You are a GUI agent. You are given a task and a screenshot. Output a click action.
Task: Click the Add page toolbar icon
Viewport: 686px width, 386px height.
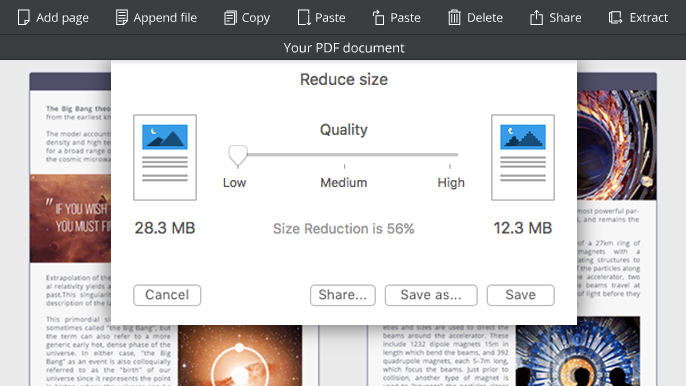click(23, 18)
